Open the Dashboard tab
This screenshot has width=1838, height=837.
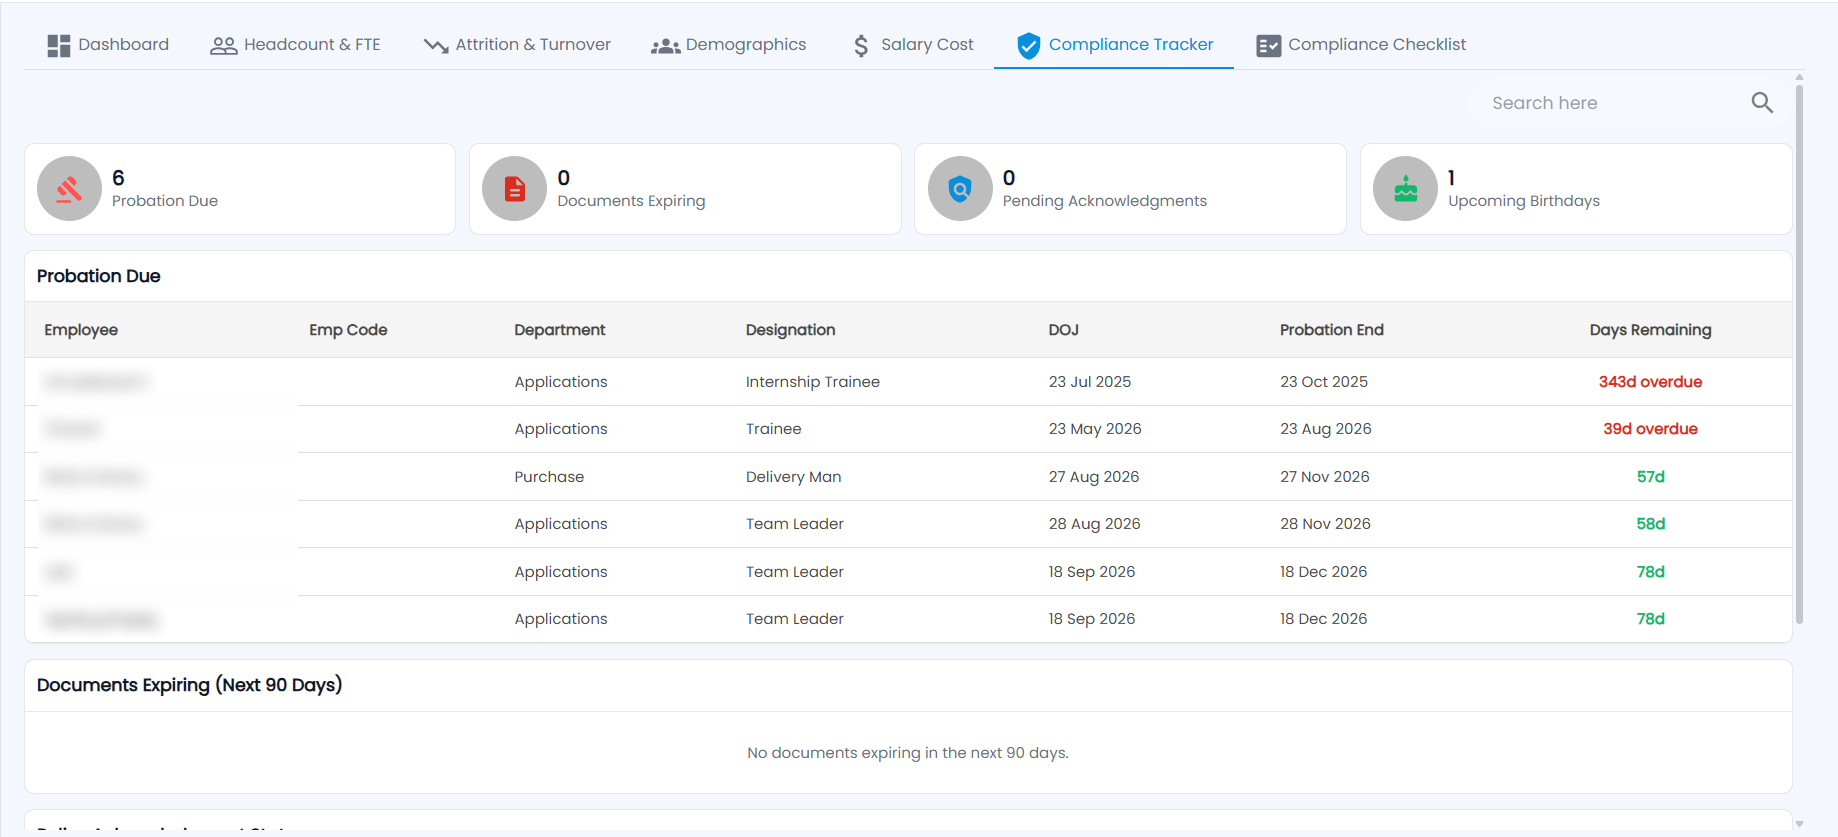point(108,45)
